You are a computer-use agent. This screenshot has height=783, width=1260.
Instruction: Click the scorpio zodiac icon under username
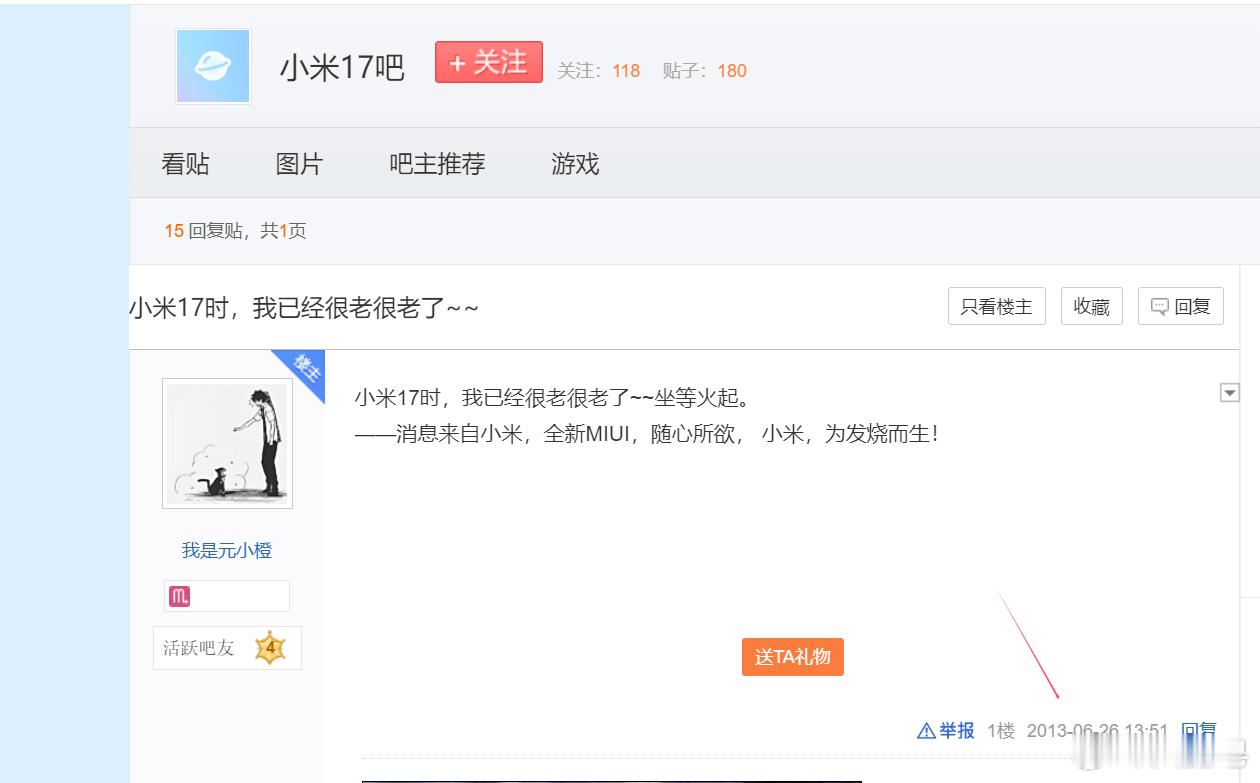(x=179, y=597)
